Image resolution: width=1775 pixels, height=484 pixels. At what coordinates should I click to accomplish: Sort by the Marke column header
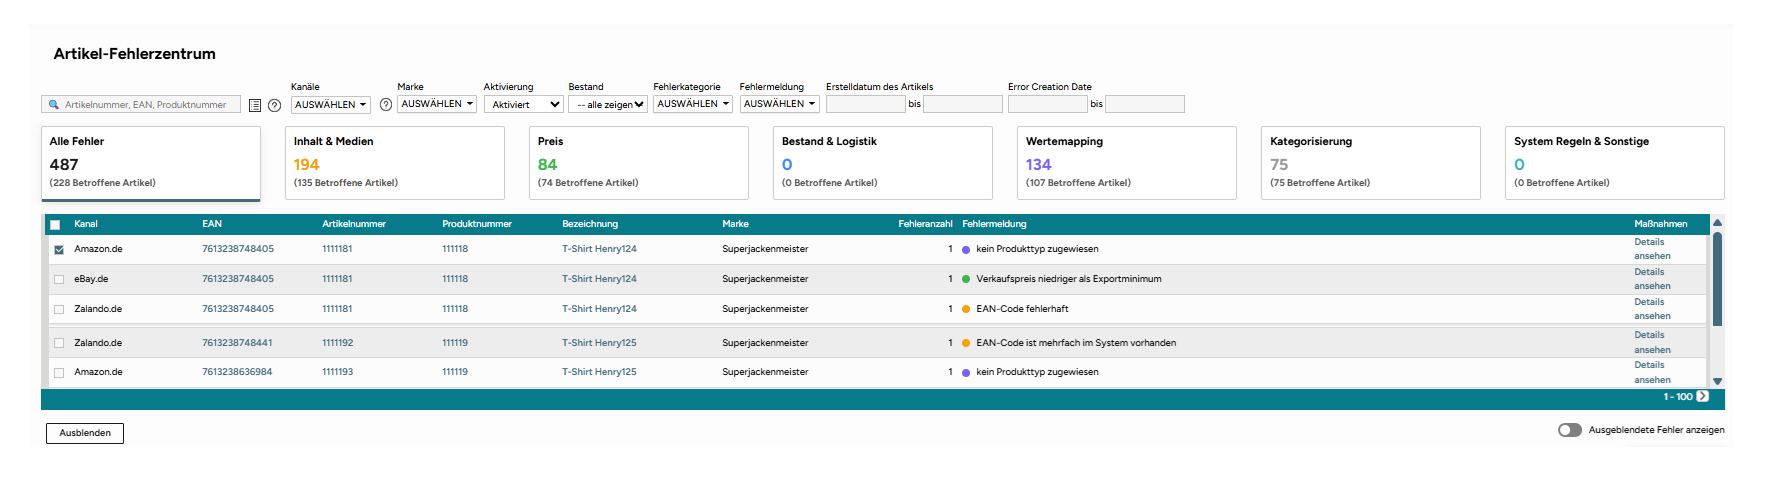point(735,224)
